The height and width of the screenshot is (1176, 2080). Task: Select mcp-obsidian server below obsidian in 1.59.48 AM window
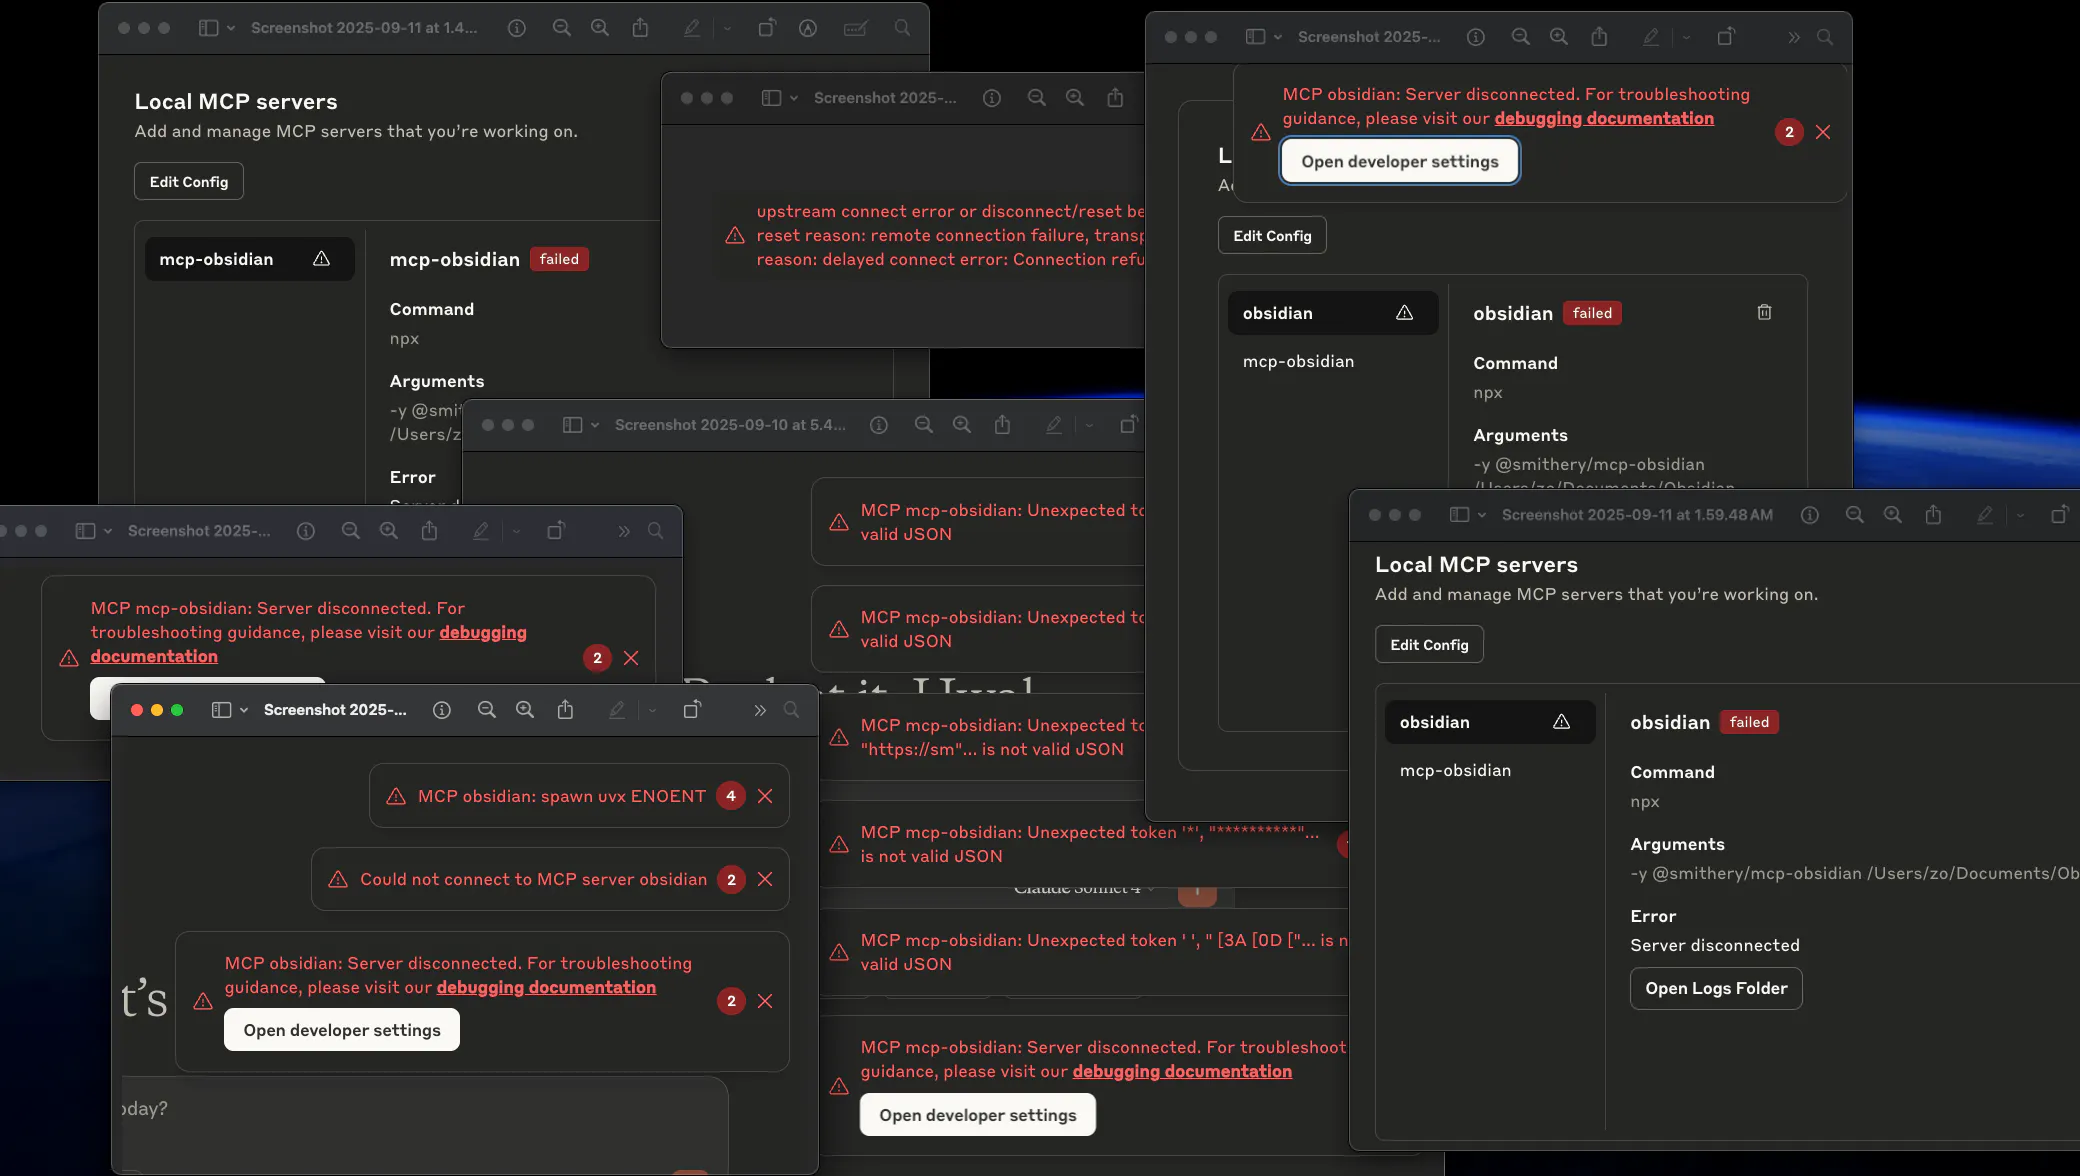pyautogui.click(x=1455, y=771)
